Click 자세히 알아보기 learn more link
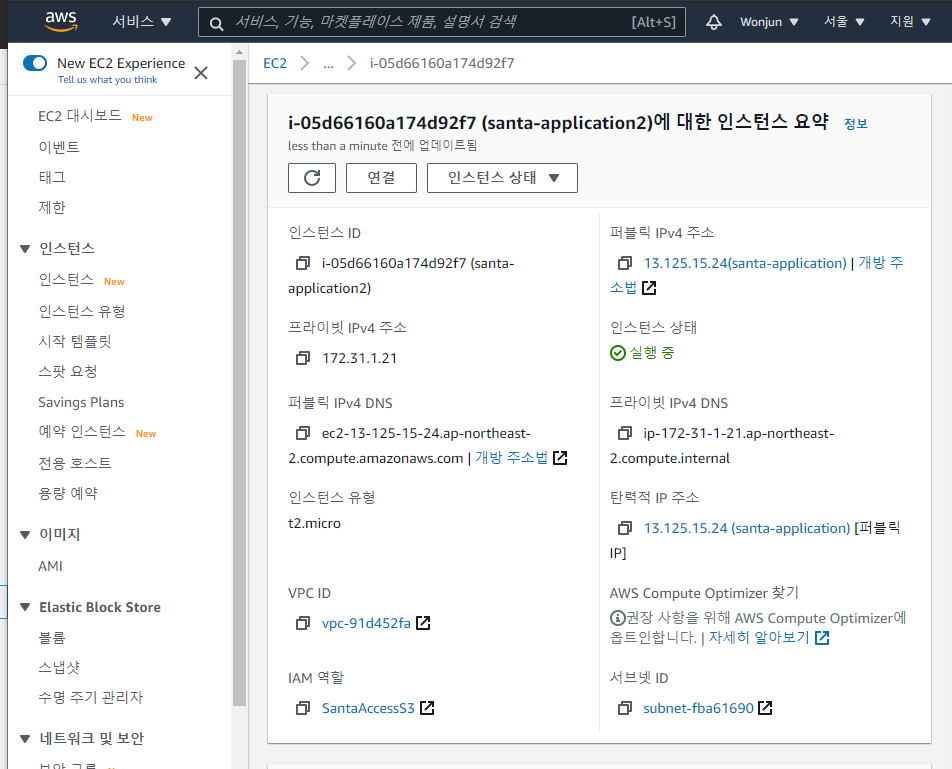The height and width of the screenshot is (769, 952). (x=759, y=638)
